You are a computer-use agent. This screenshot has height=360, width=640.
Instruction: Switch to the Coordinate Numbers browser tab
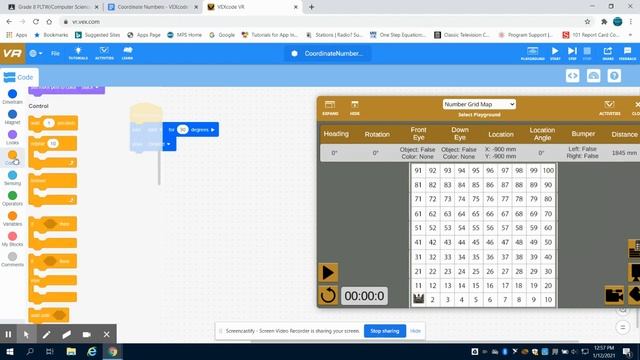pos(152,7)
